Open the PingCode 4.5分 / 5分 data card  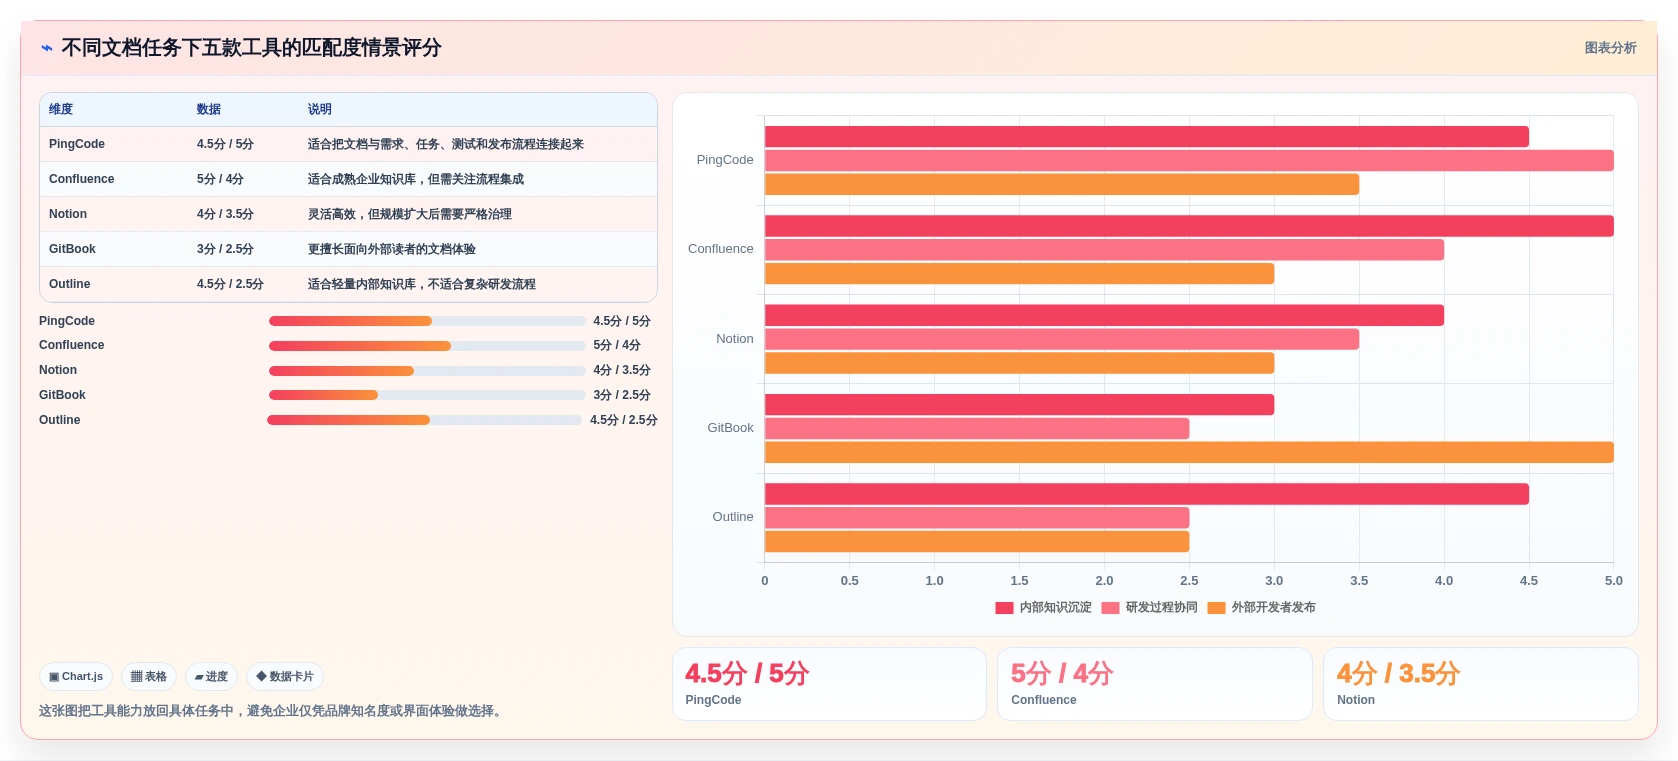coord(829,684)
